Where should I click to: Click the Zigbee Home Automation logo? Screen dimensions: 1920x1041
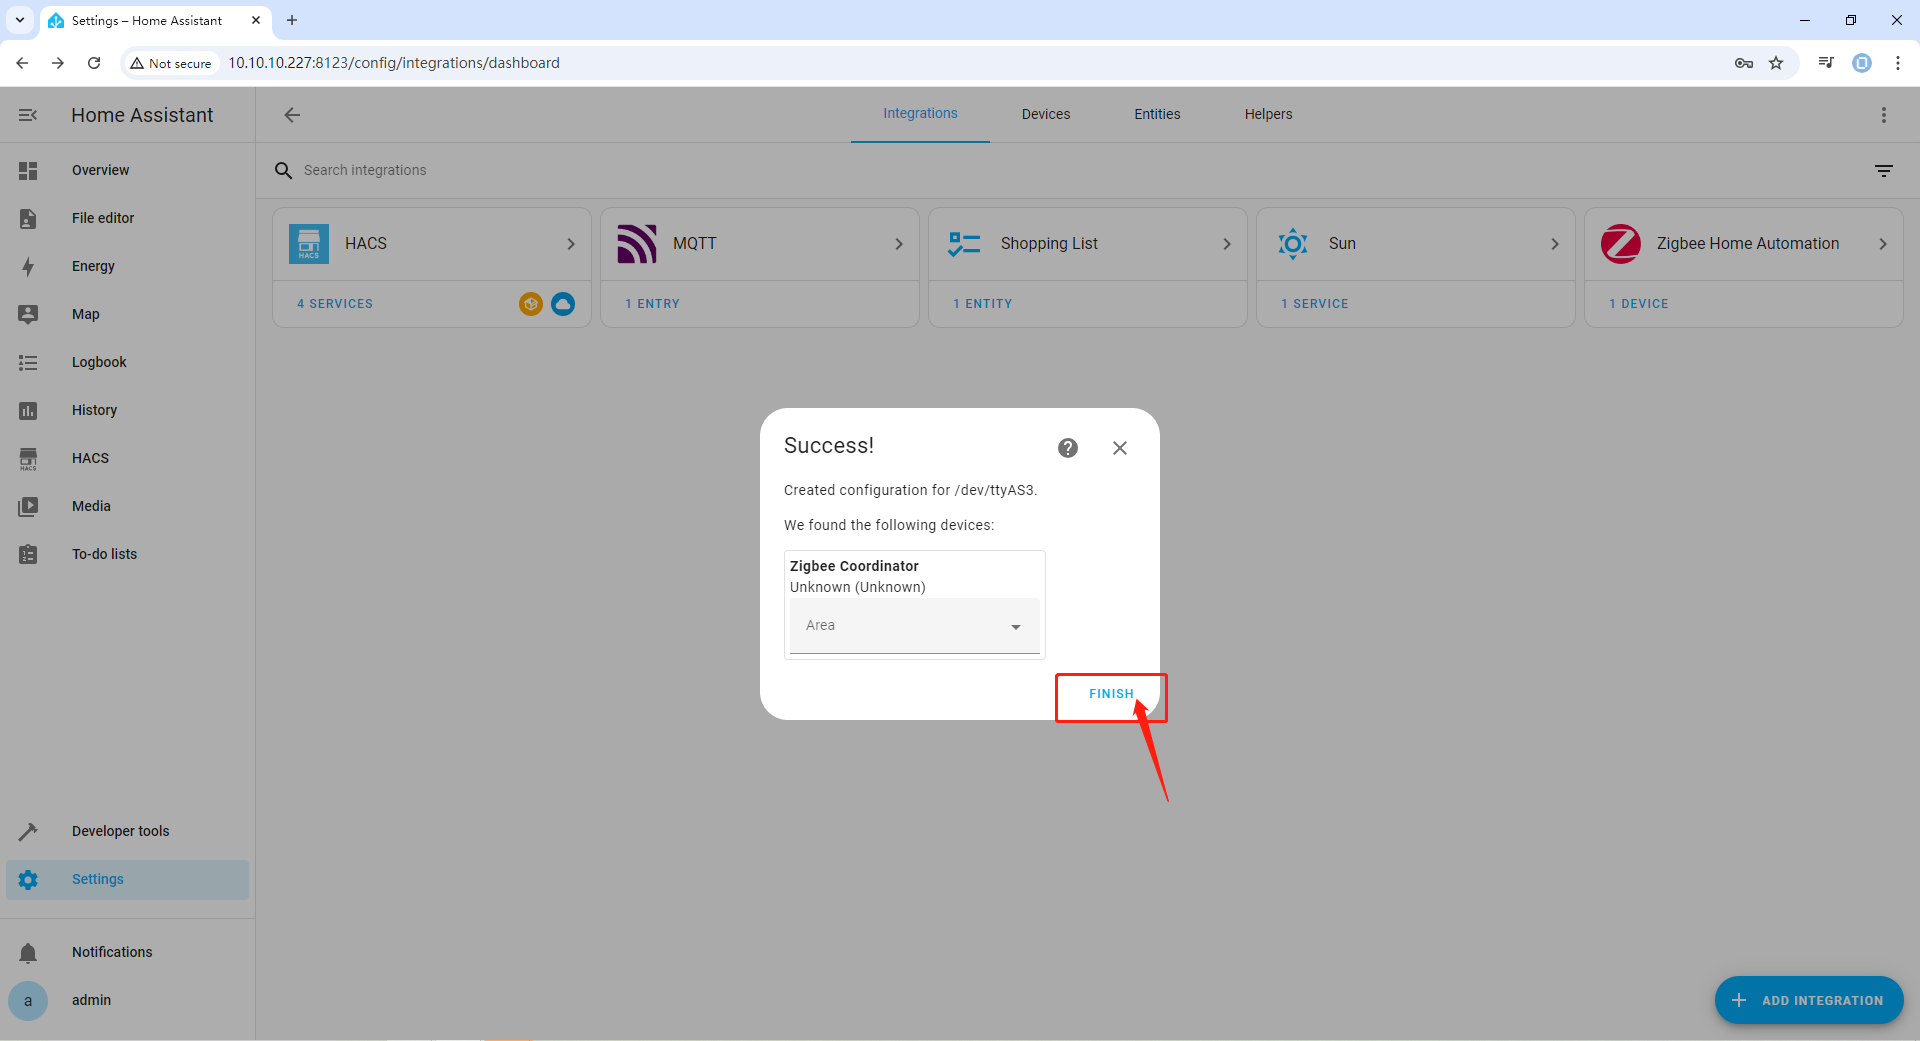[1620, 244]
